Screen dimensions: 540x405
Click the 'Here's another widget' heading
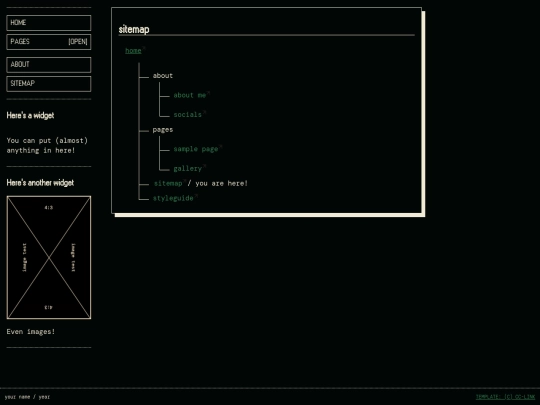tap(40, 183)
